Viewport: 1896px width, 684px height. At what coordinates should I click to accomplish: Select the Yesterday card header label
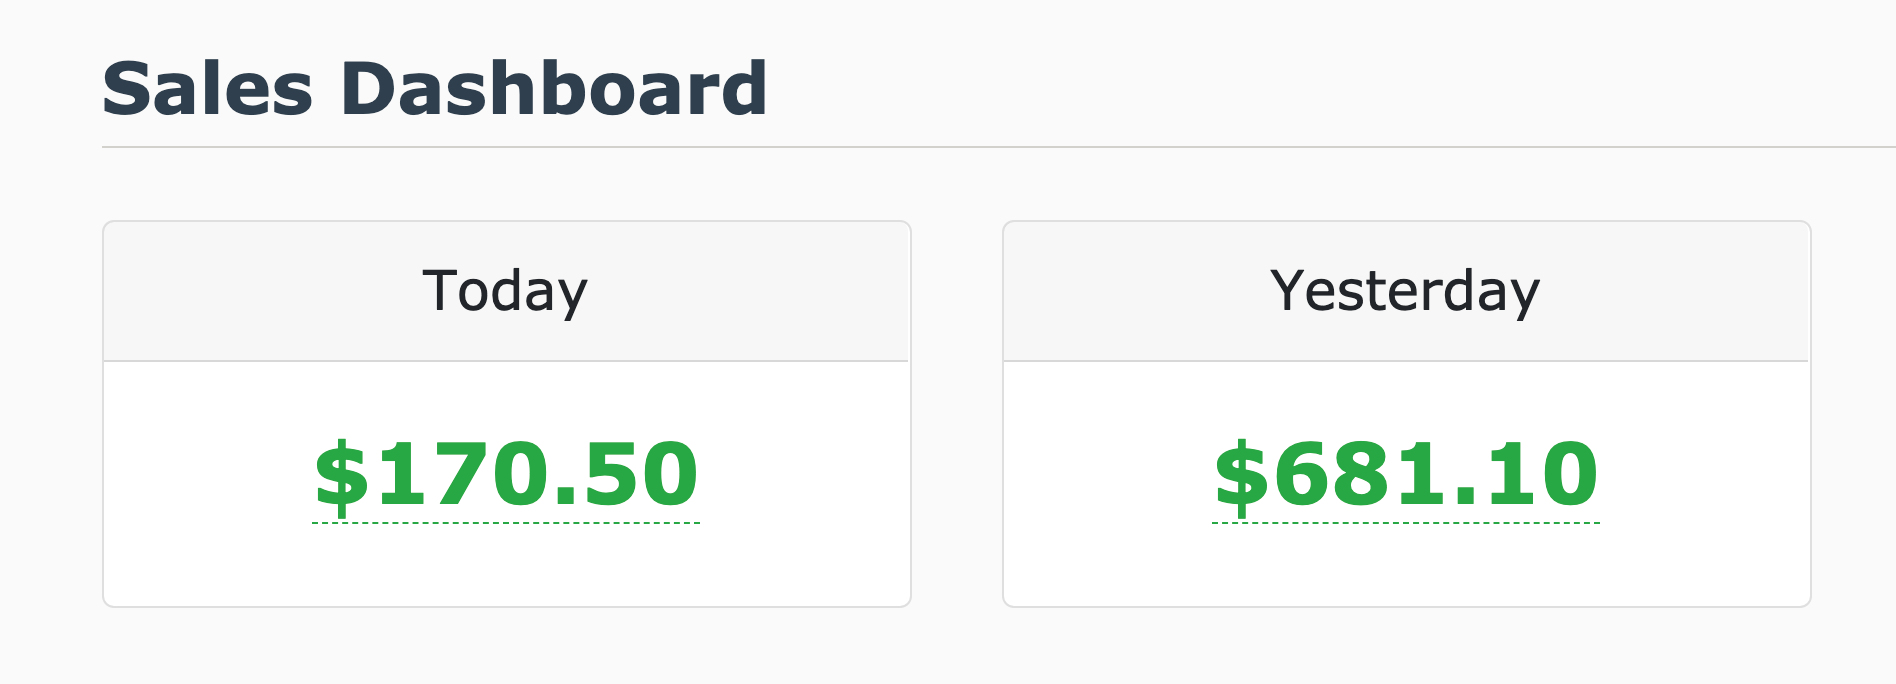(x=1405, y=291)
